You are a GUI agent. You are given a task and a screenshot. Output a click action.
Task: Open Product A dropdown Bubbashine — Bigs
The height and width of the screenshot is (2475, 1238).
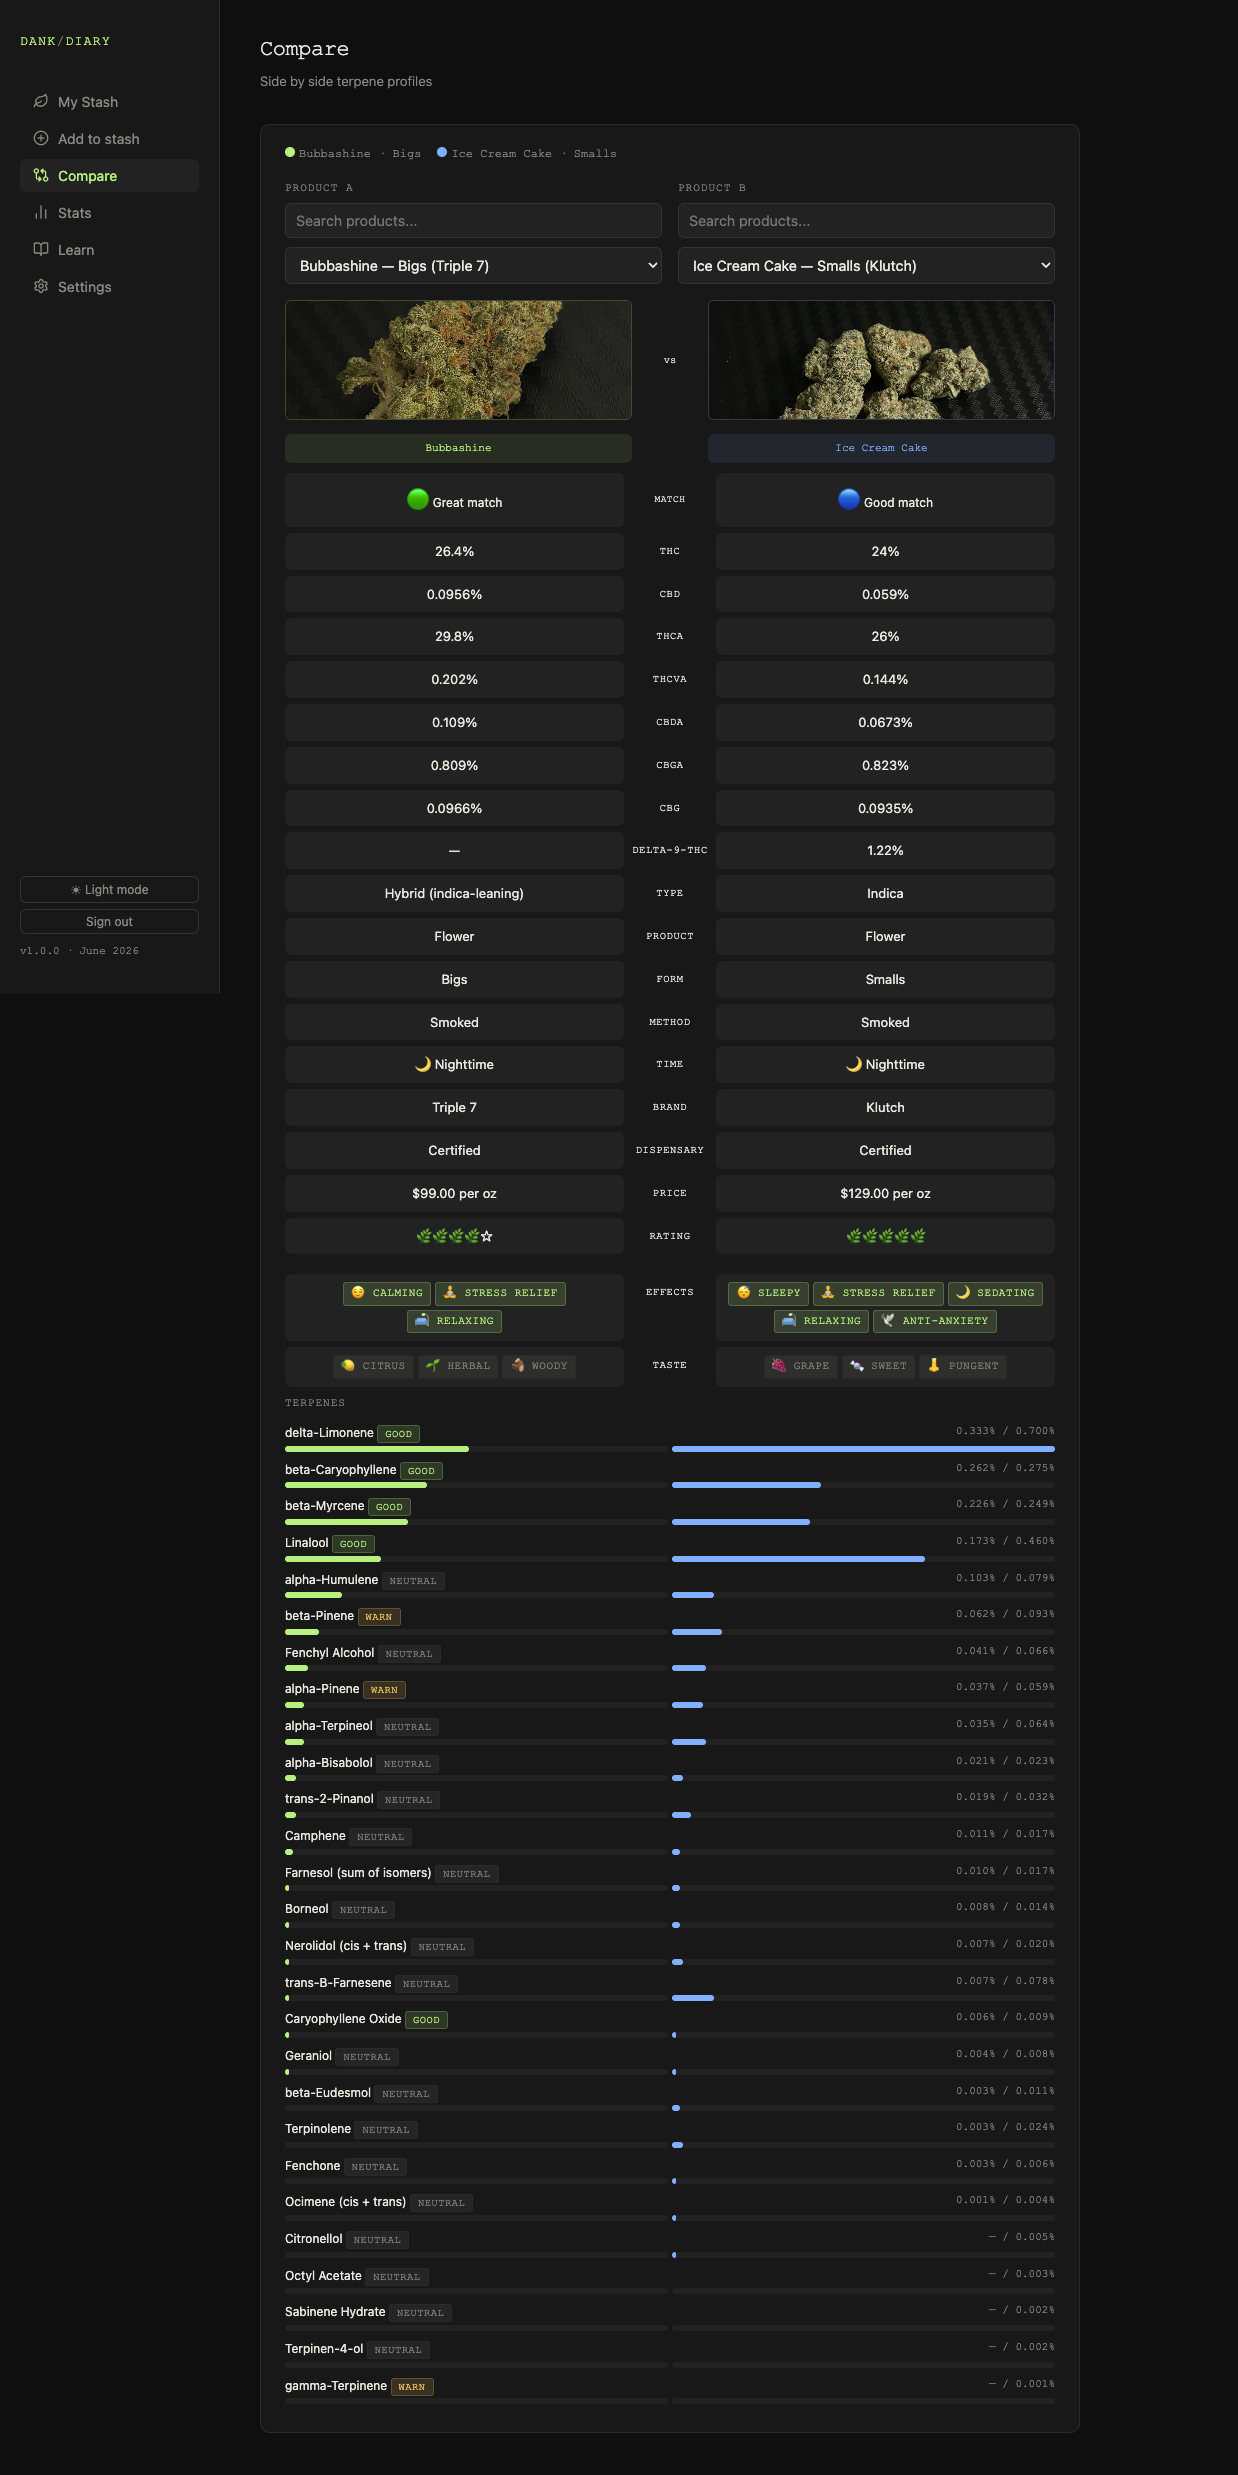pos(473,265)
